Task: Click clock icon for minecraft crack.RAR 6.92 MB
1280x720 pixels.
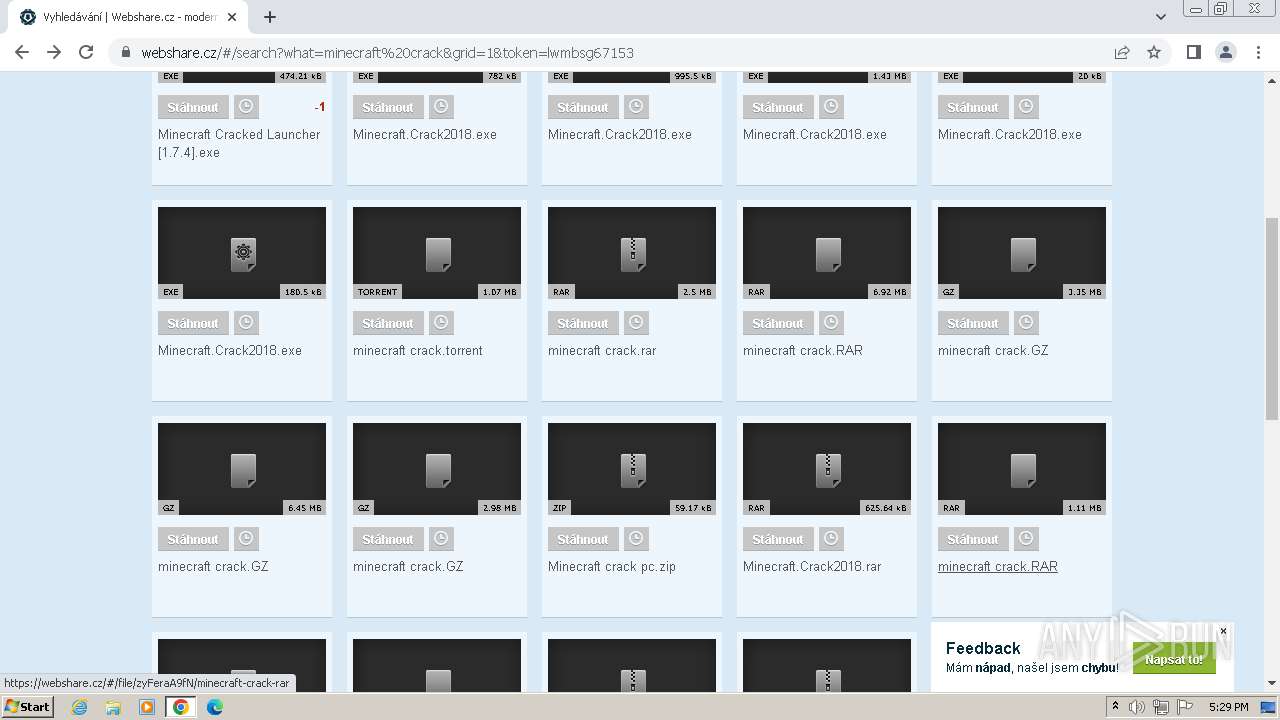Action: point(831,323)
